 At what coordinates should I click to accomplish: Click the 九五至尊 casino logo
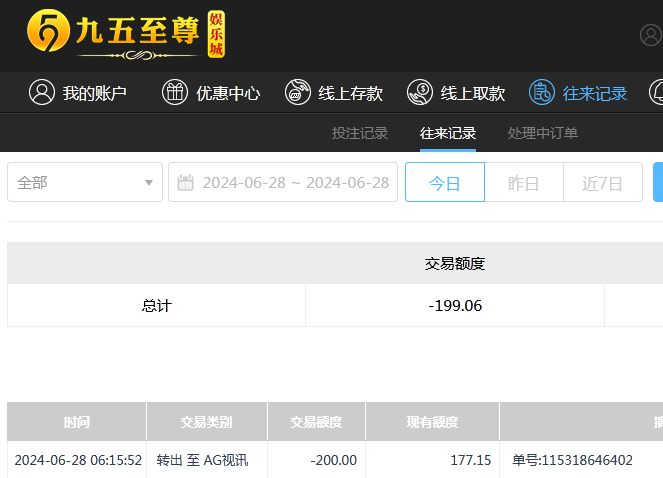[126, 35]
